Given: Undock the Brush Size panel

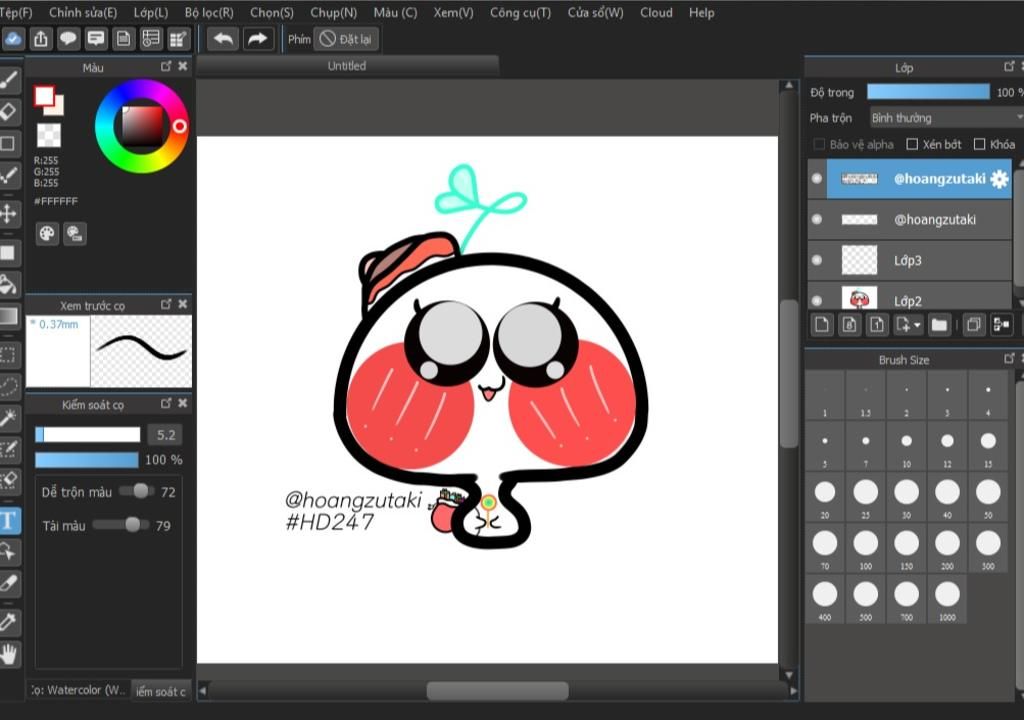Looking at the screenshot, I should 1009,359.
